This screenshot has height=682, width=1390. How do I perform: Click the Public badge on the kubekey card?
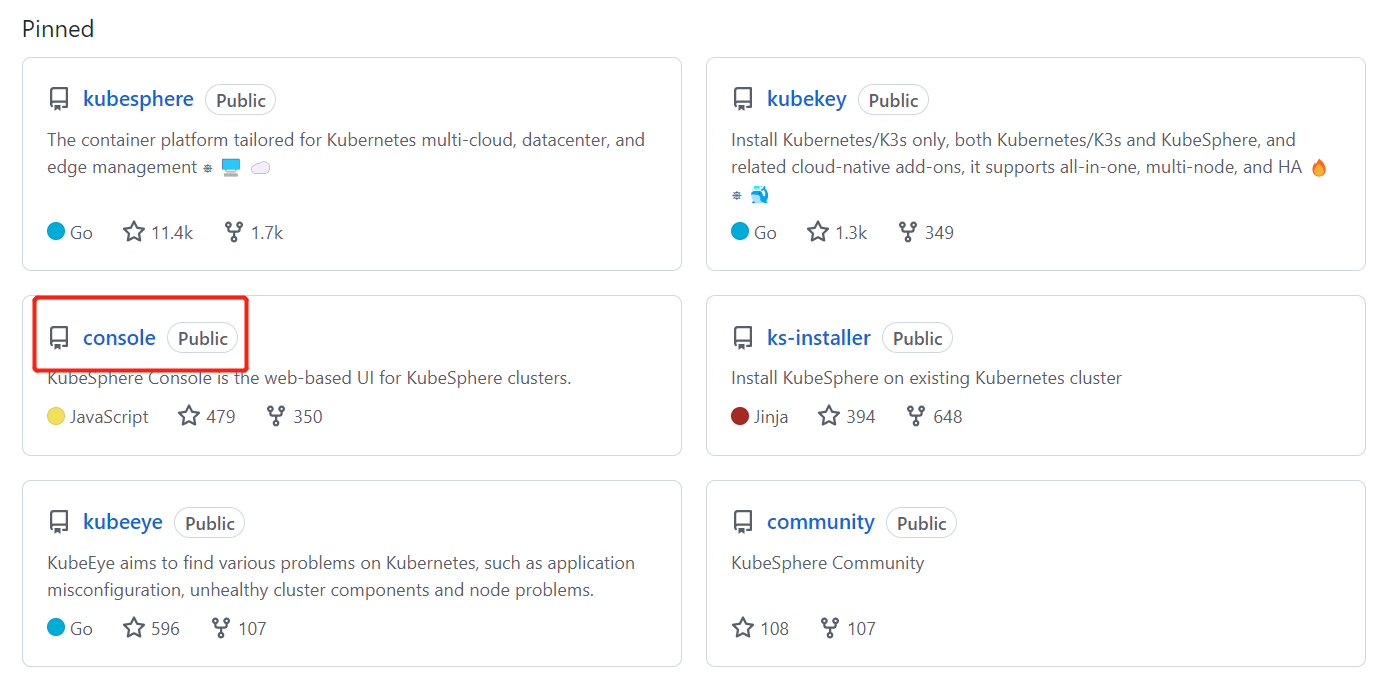[x=893, y=99]
